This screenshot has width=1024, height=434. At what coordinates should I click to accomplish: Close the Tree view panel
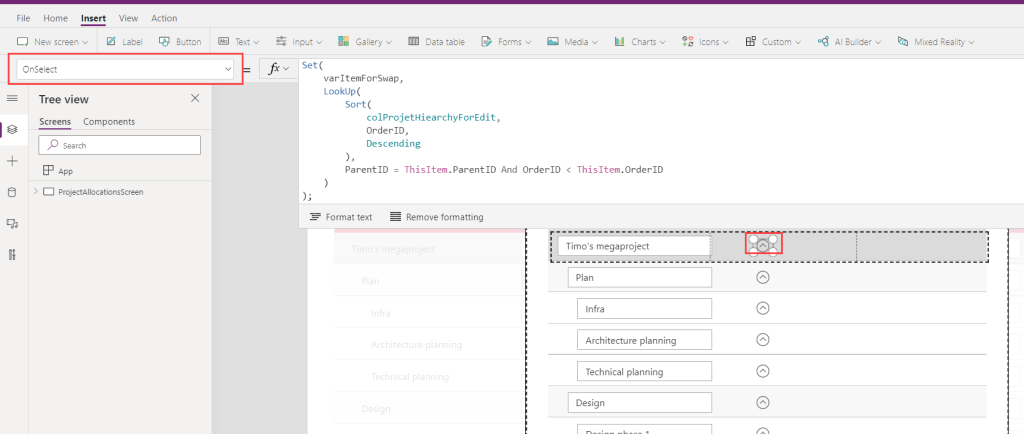point(195,98)
